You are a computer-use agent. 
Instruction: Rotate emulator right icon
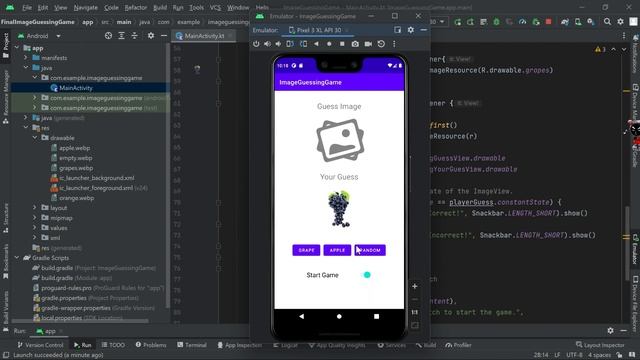coord(303,44)
